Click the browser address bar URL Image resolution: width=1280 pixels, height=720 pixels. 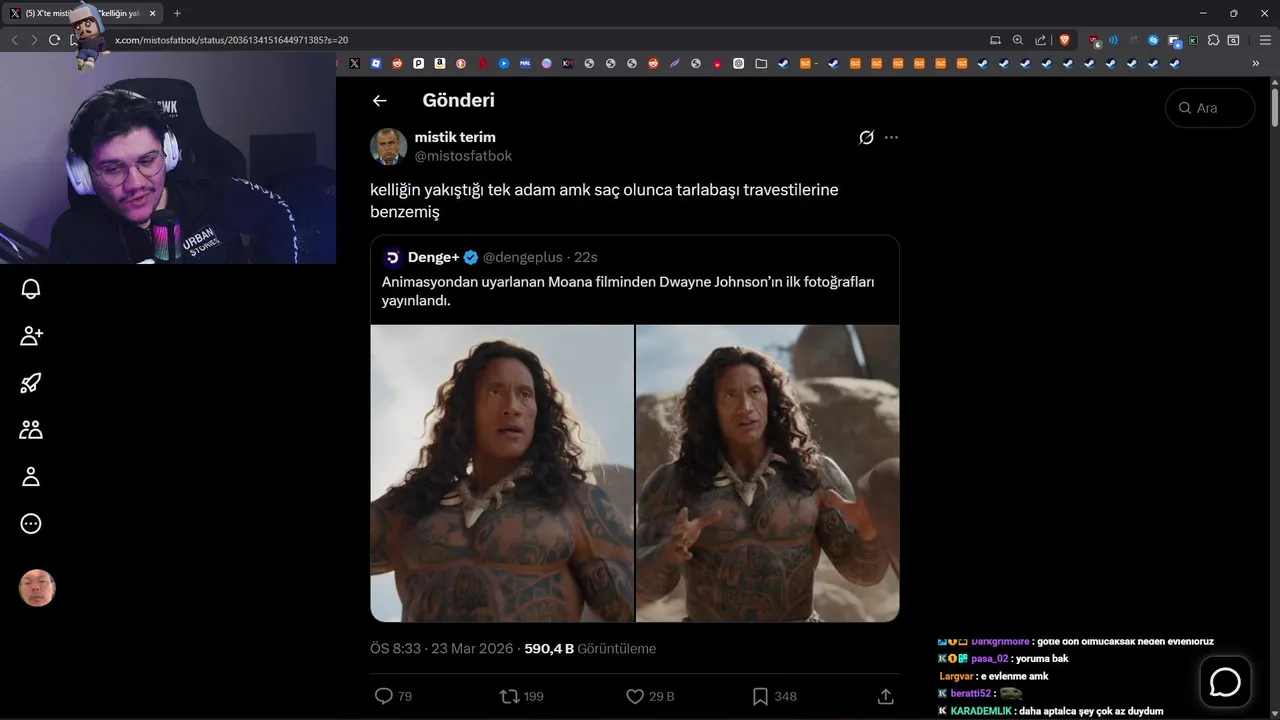[232, 40]
